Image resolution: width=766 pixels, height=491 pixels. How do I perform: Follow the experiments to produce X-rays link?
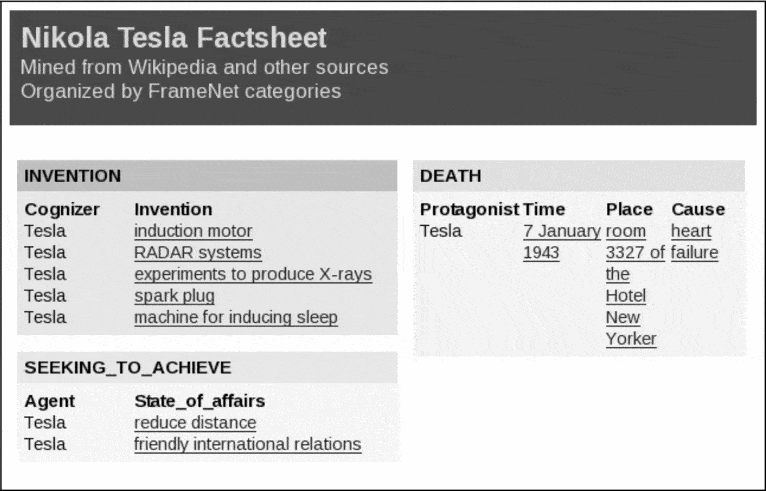coord(253,274)
